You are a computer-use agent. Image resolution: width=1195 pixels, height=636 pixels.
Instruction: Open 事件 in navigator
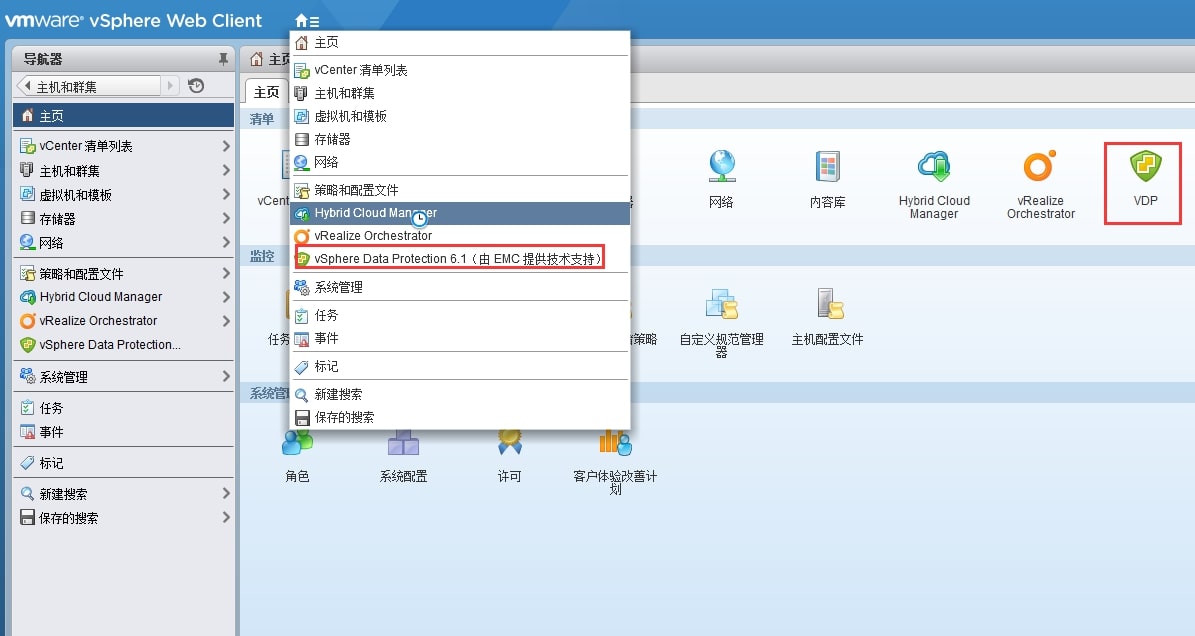point(123,432)
